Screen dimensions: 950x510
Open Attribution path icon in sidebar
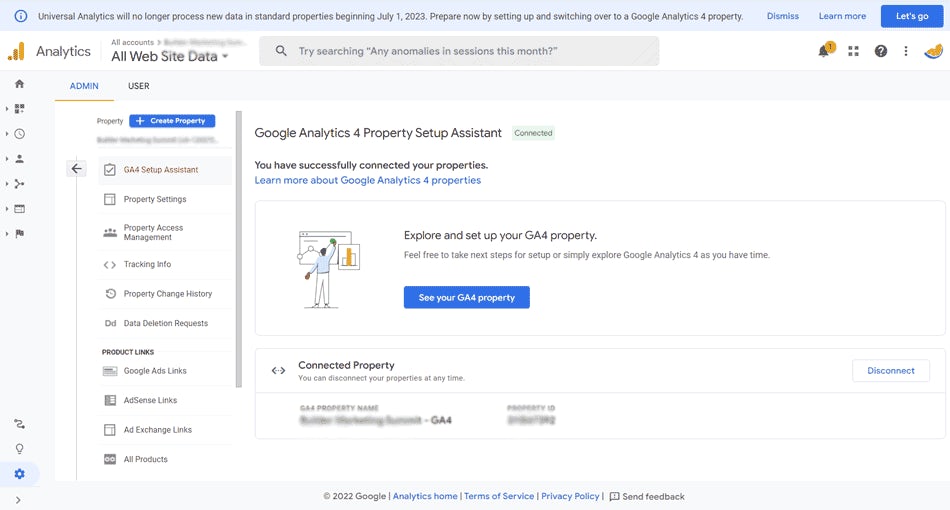point(19,424)
